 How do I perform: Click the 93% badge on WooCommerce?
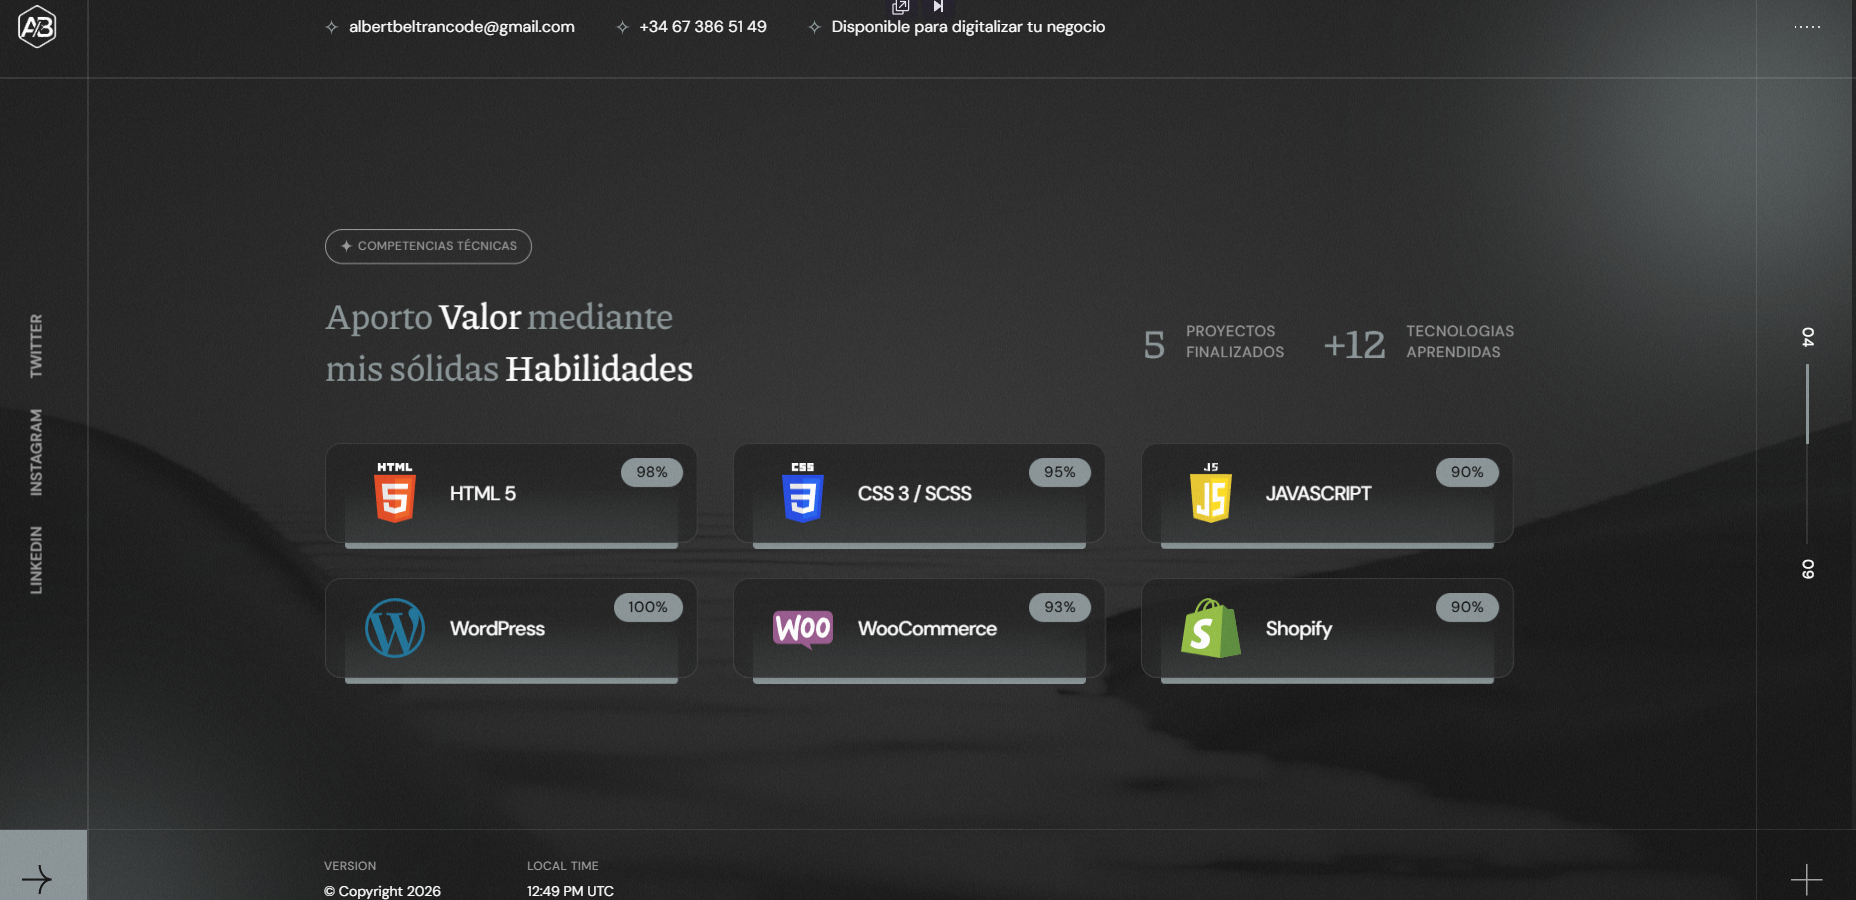point(1060,607)
